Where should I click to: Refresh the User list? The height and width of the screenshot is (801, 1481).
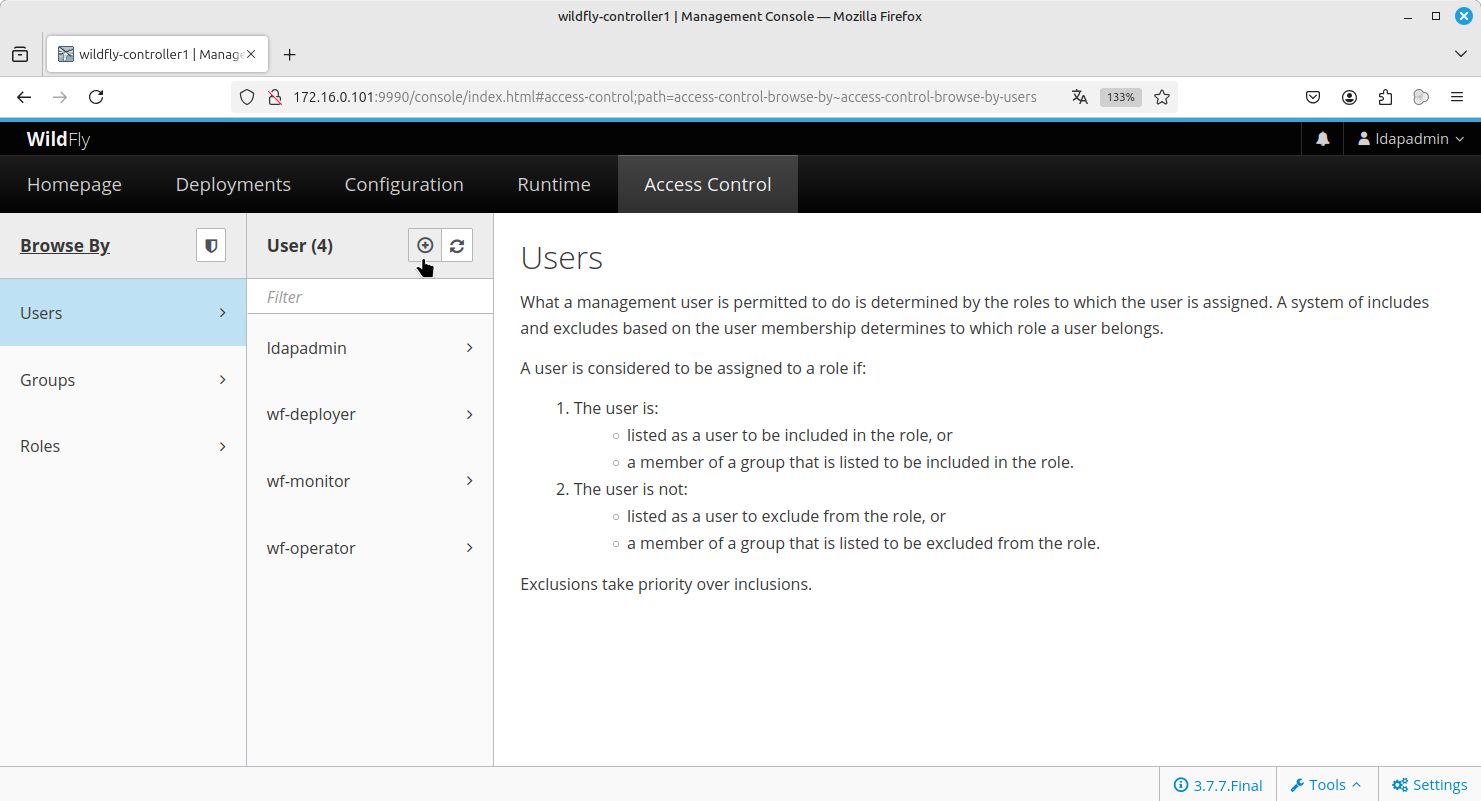tap(457, 246)
